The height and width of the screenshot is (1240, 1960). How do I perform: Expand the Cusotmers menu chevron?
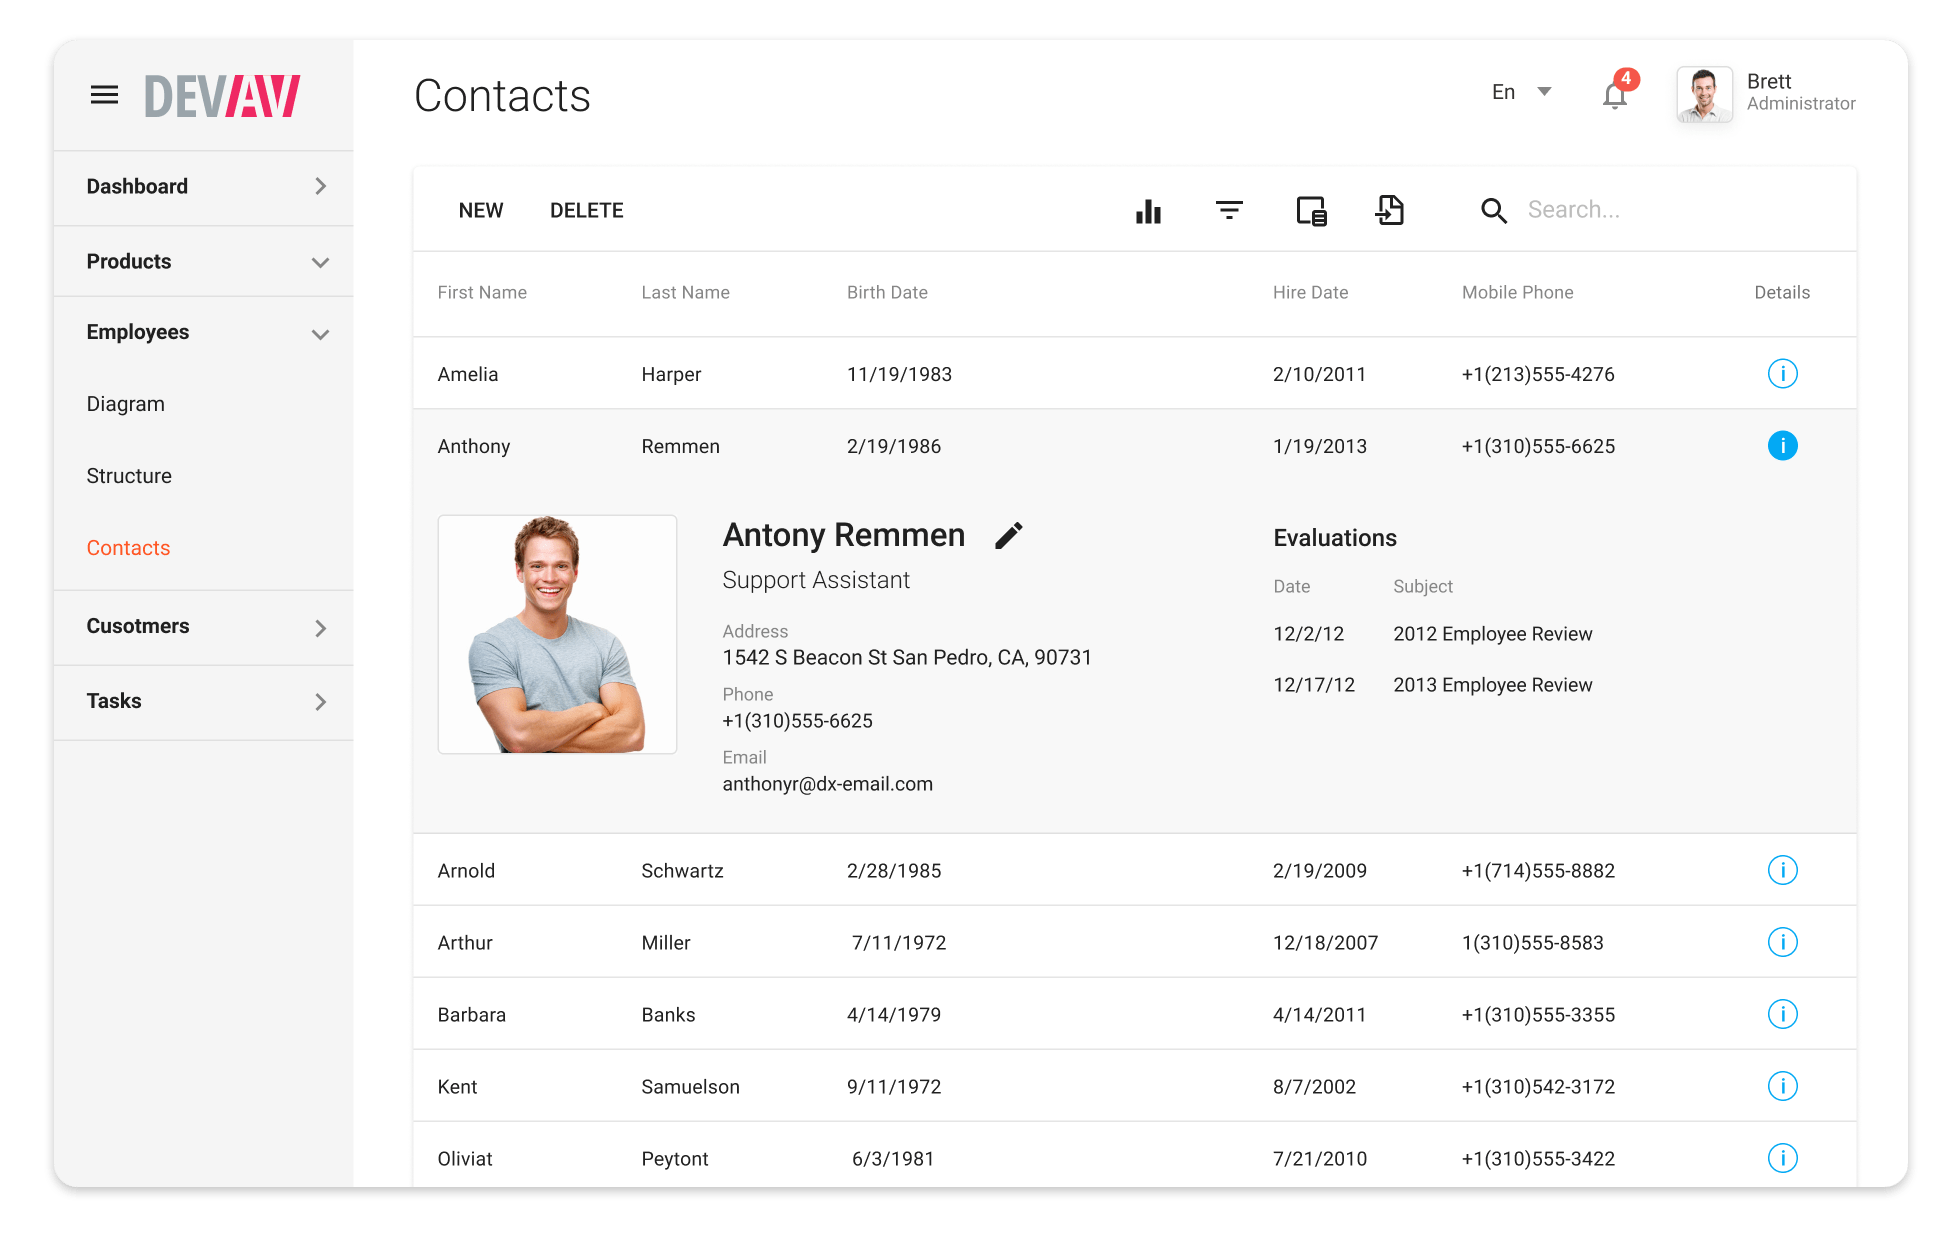point(320,628)
